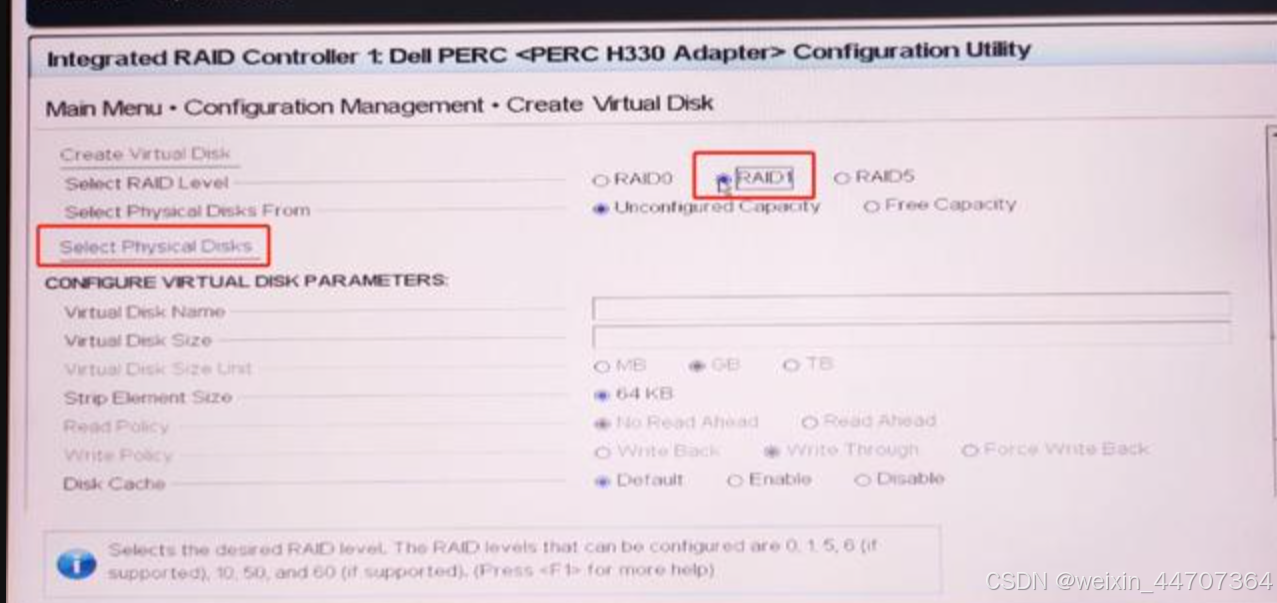Click the Virtual Disk Size input field
The height and width of the screenshot is (603, 1277).
click(910, 335)
